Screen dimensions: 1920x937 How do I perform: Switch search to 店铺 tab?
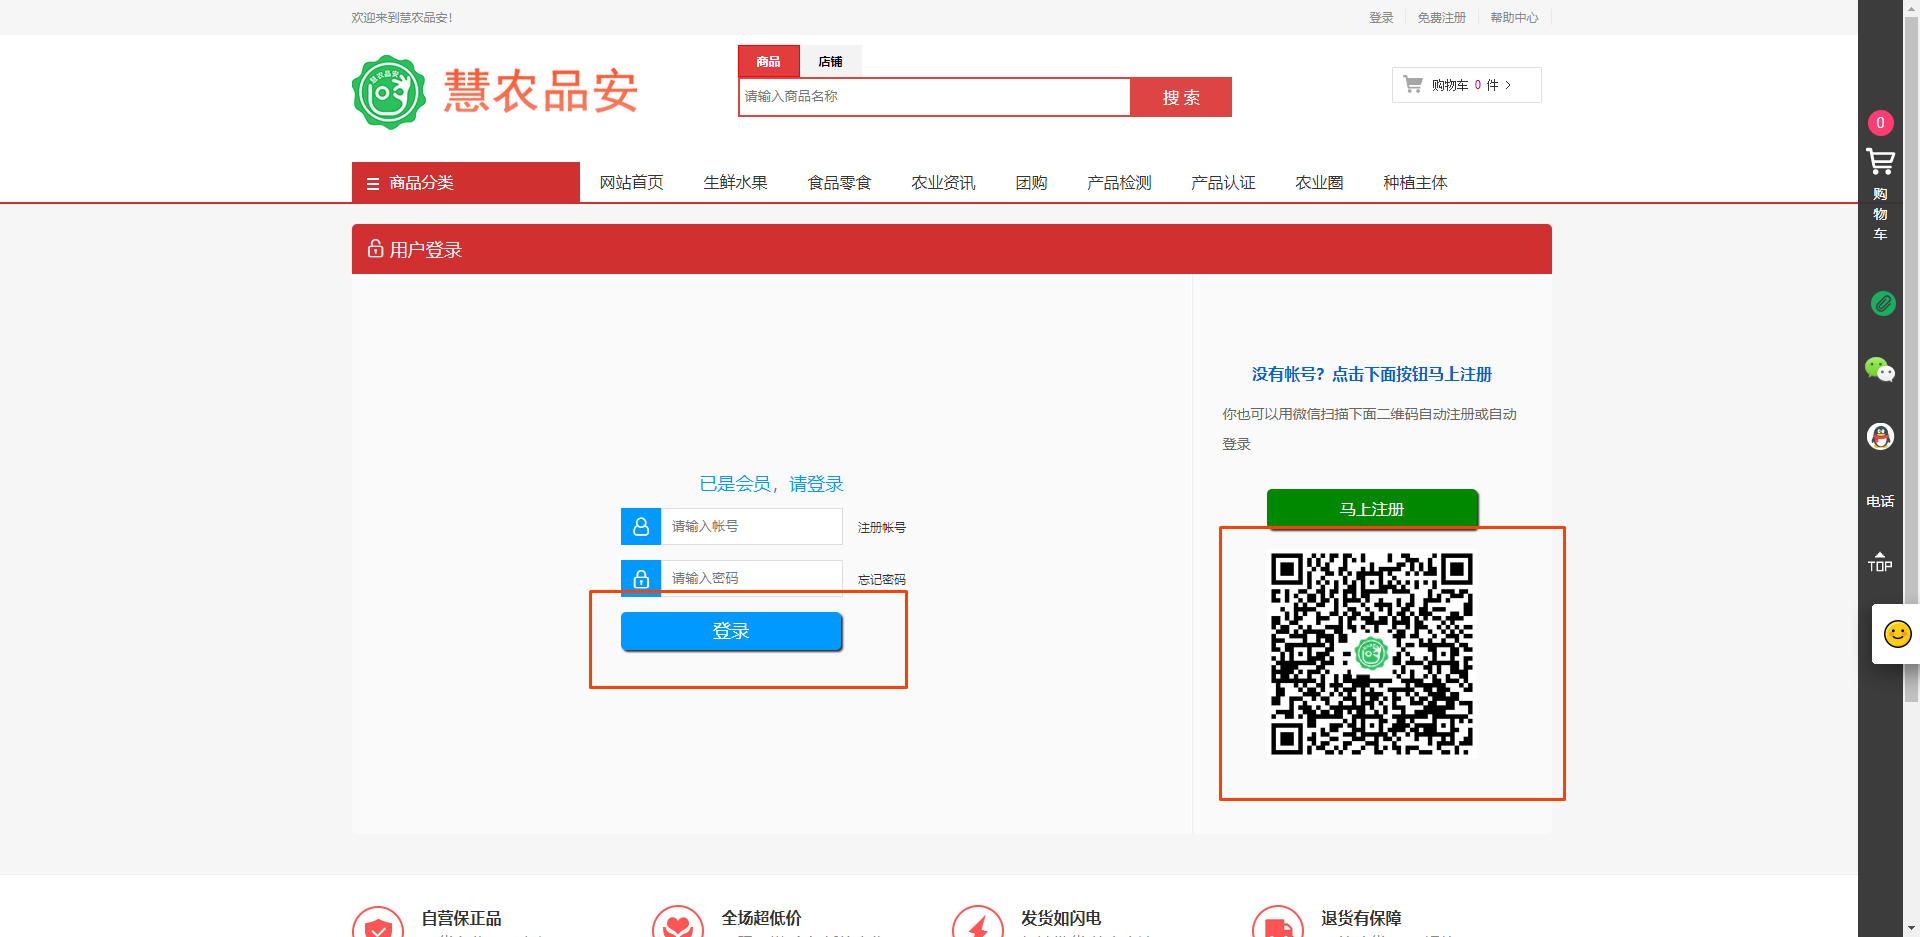click(830, 62)
